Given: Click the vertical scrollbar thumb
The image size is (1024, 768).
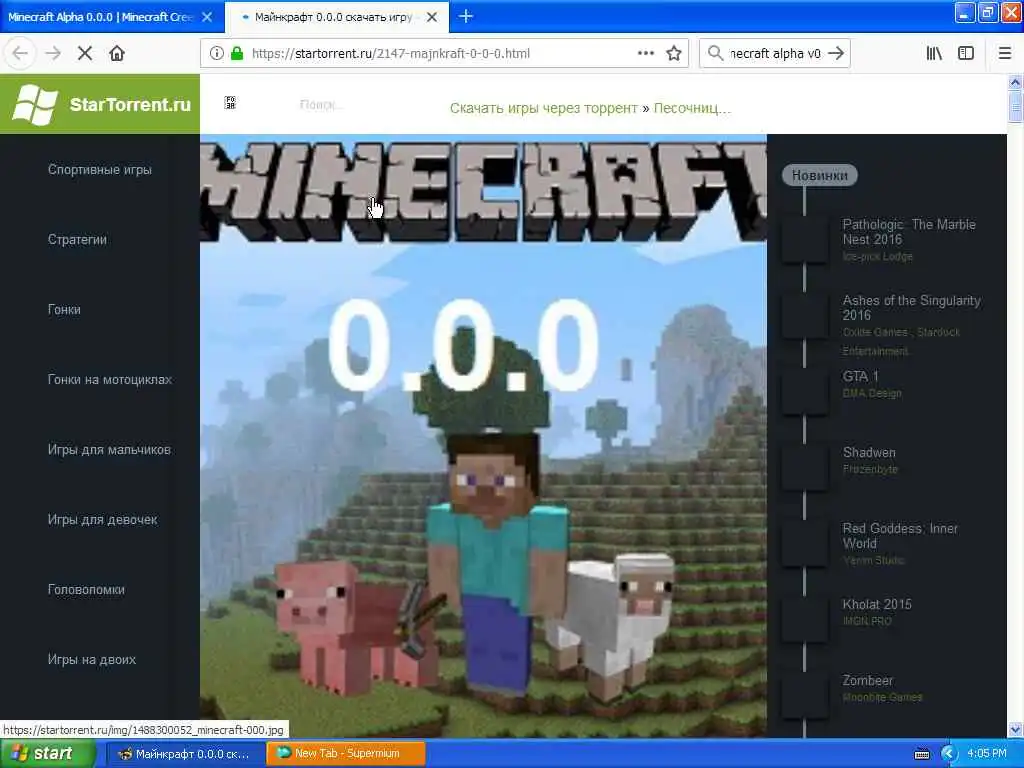Looking at the screenshot, I should pos(1015,106).
